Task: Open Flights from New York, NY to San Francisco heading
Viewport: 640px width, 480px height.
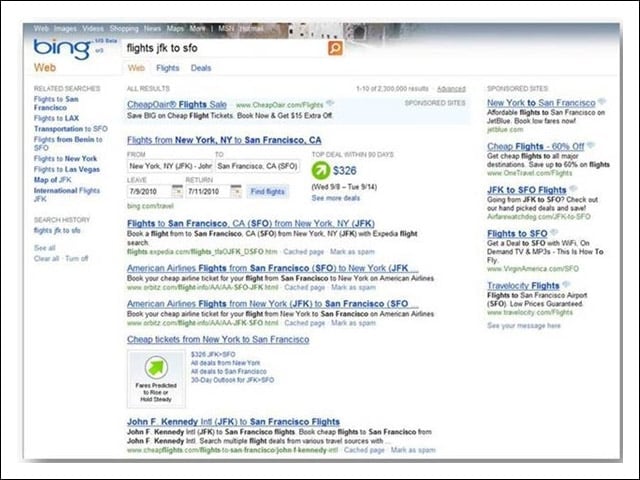Action: (x=224, y=140)
